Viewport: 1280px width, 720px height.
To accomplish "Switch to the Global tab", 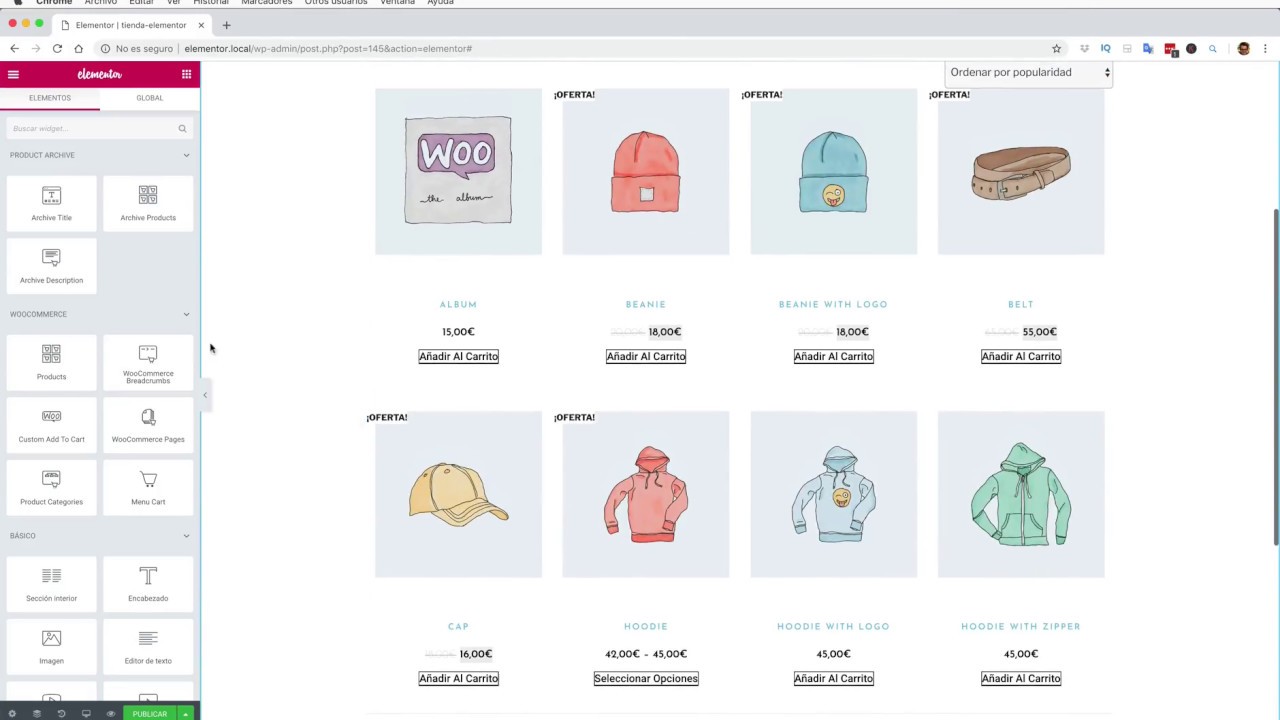I will coord(150,98).
